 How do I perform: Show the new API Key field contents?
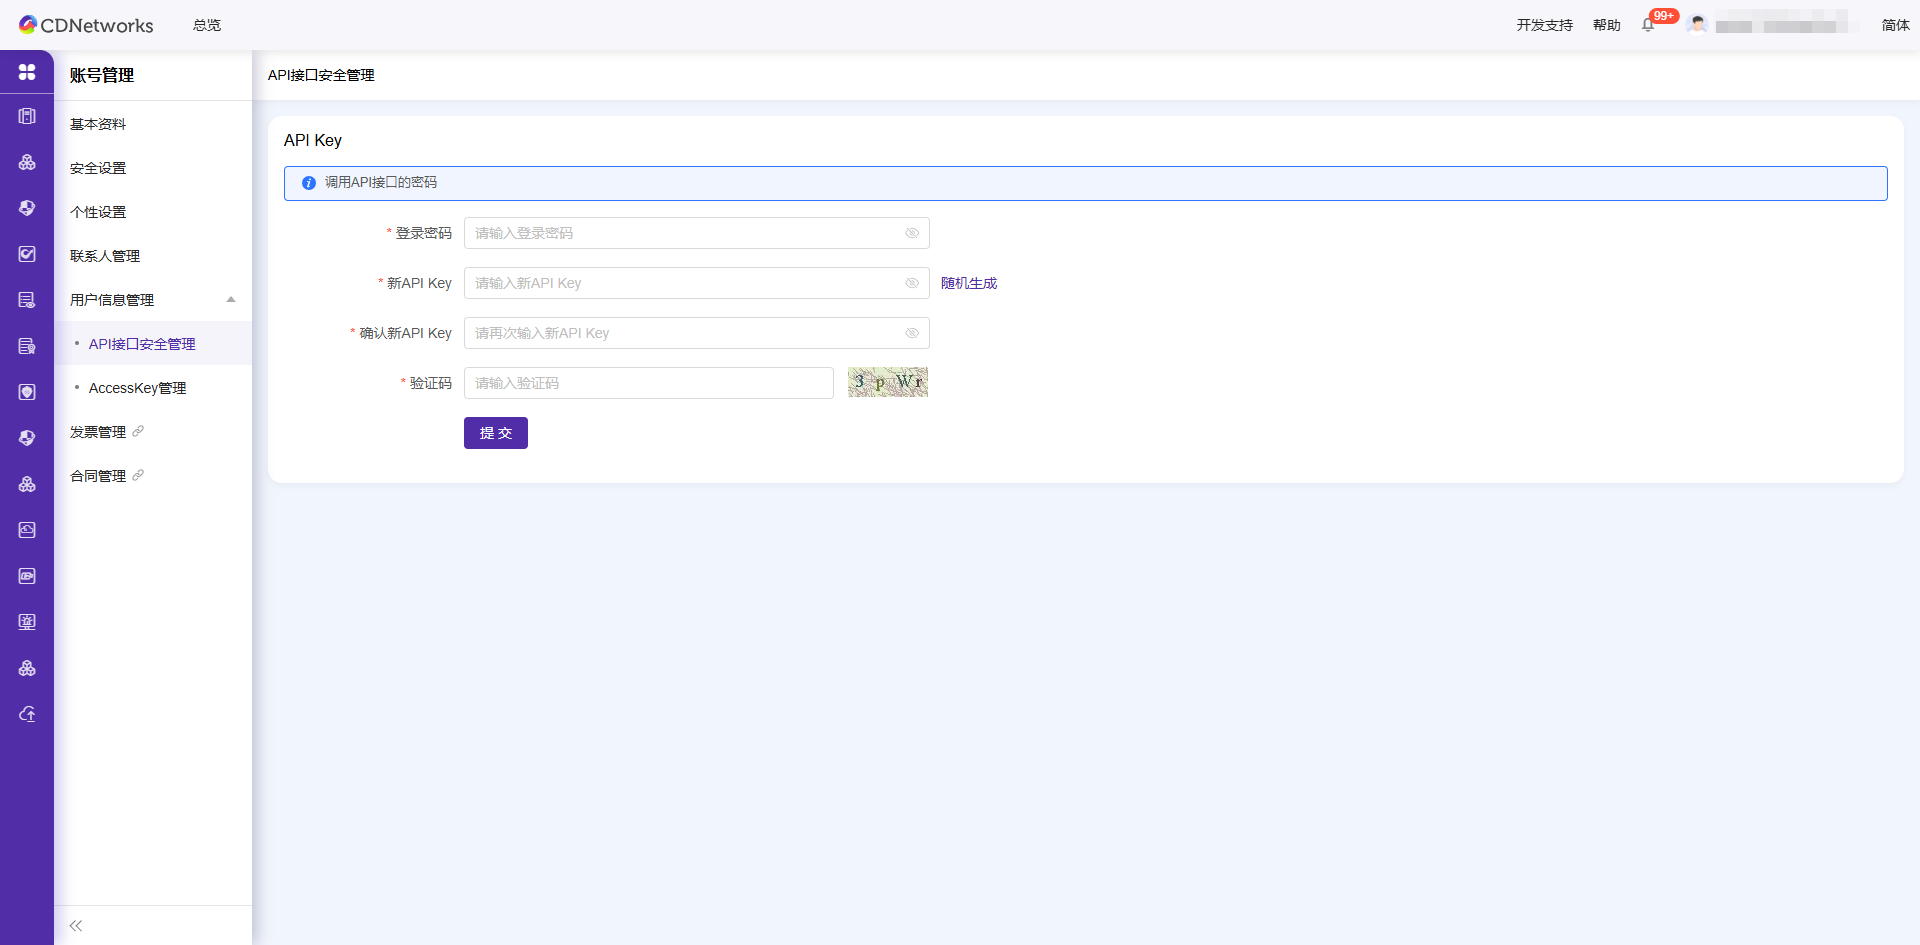point(912,283)
